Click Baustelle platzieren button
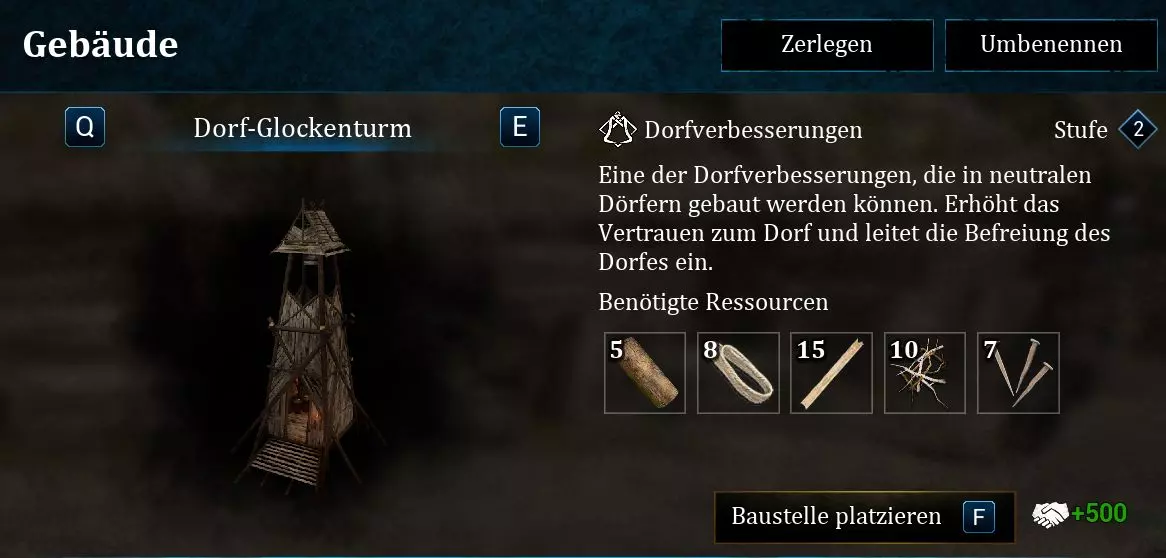The height and width of the screenshot is (558, 1166). [864, 517]
